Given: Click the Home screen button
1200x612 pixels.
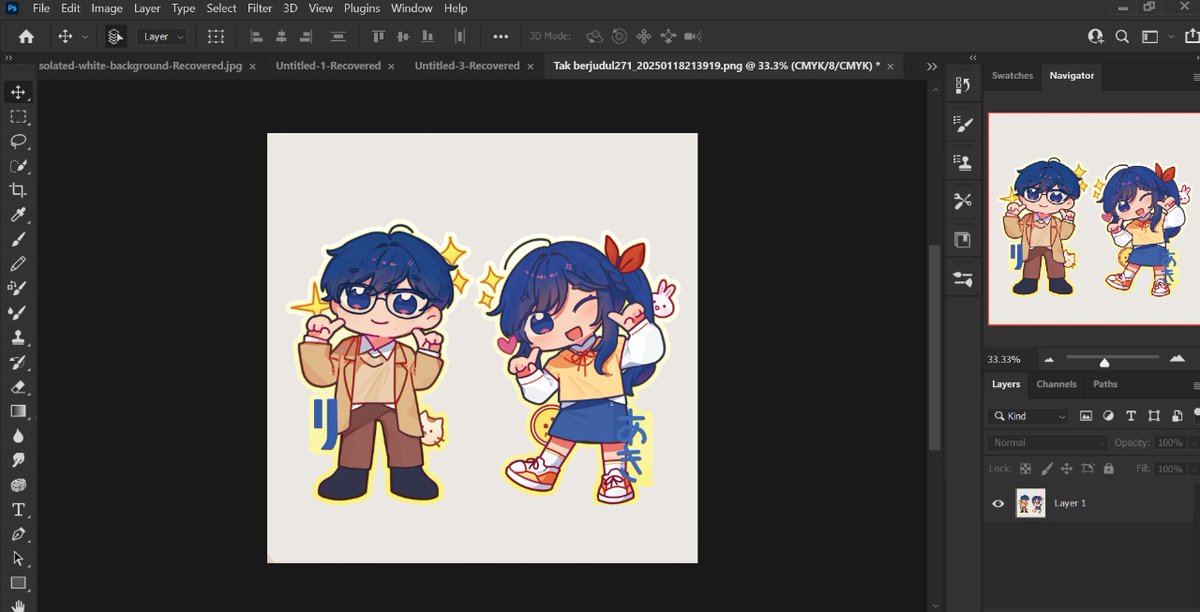Looking at the screenshot, I should [x=24, y=36].
